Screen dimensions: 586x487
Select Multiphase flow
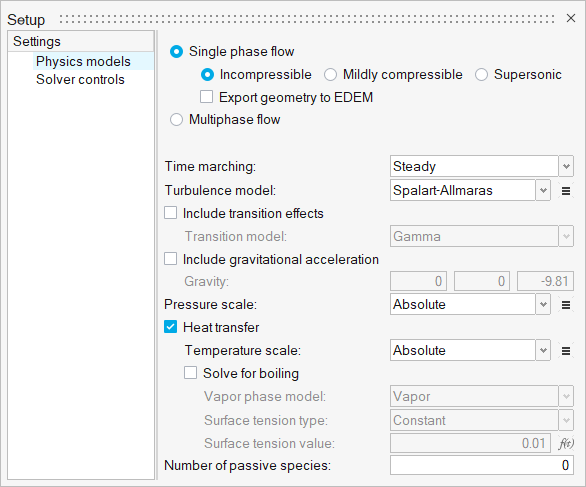[176, 120]
